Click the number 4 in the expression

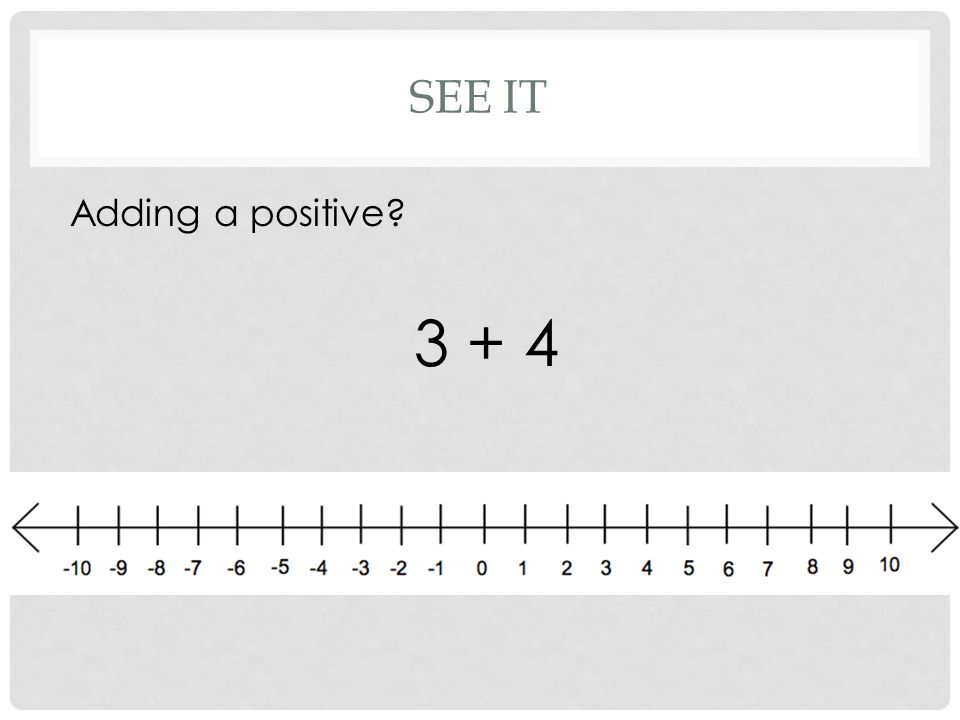pyautogui.click(x=542, y=343)
